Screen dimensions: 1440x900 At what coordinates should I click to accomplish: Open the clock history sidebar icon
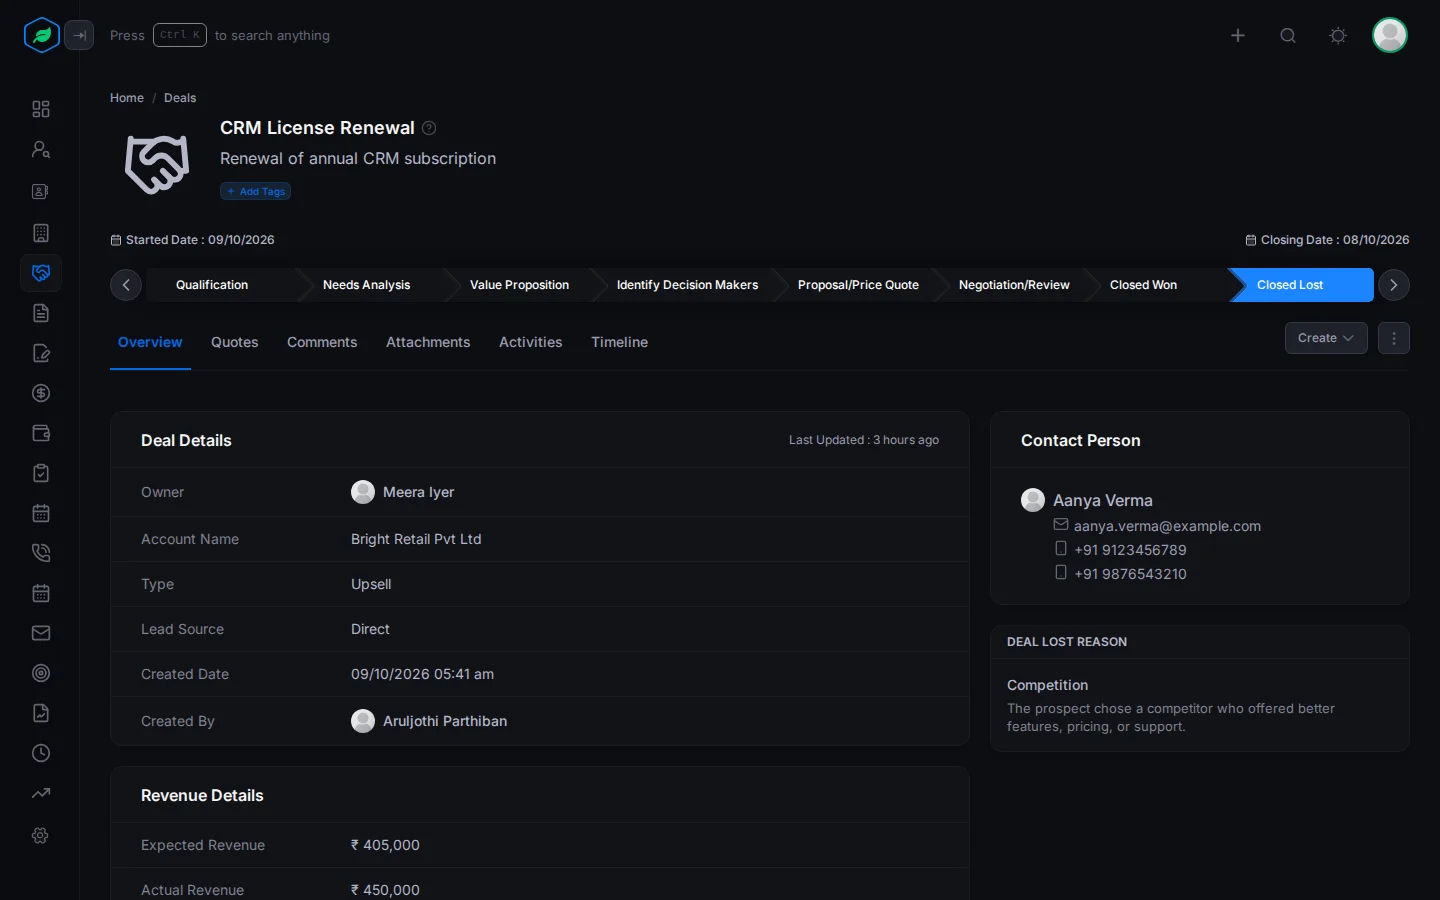coord(41,753)
